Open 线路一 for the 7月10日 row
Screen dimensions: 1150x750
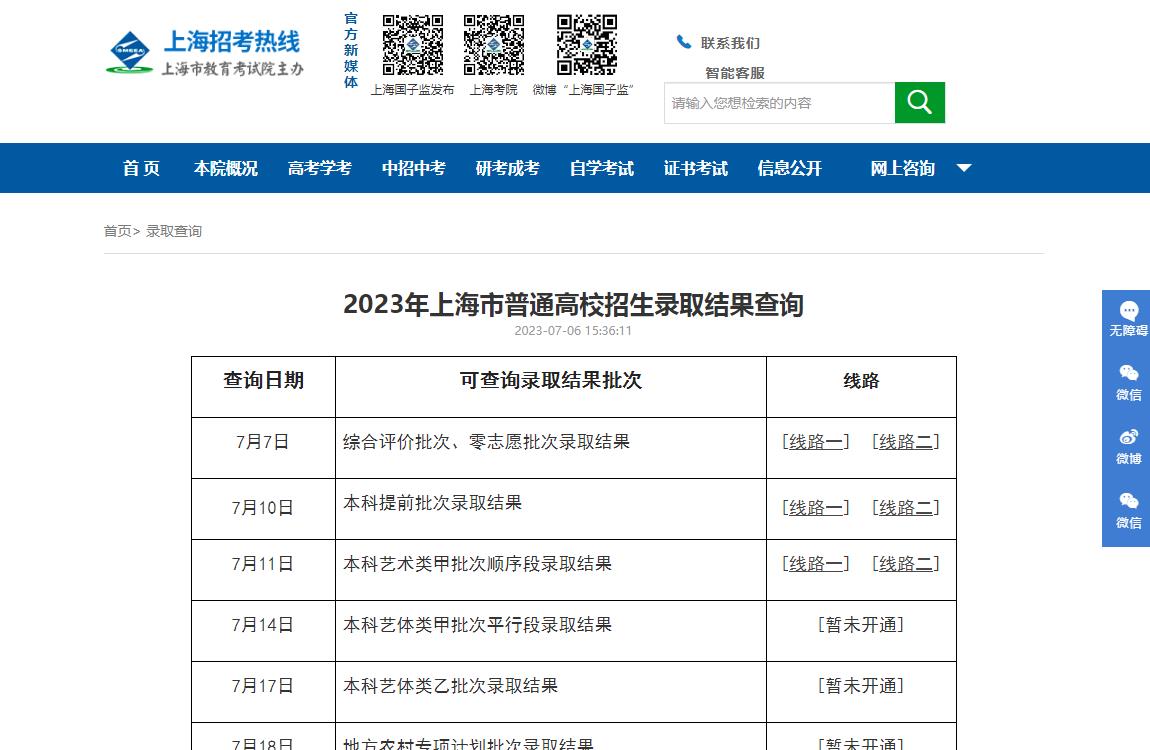pos(816,508)
